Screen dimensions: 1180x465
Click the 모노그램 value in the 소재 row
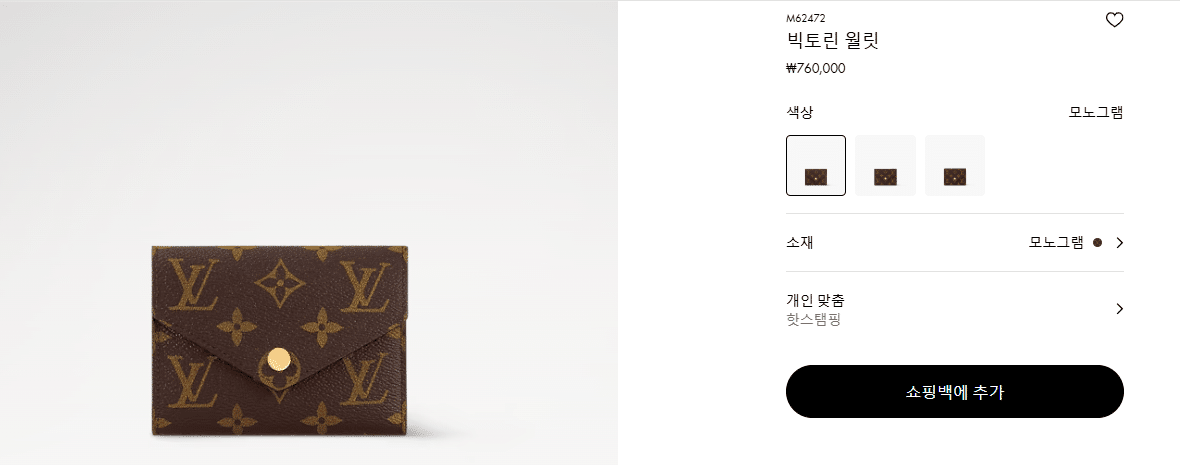pos(1057,243)
